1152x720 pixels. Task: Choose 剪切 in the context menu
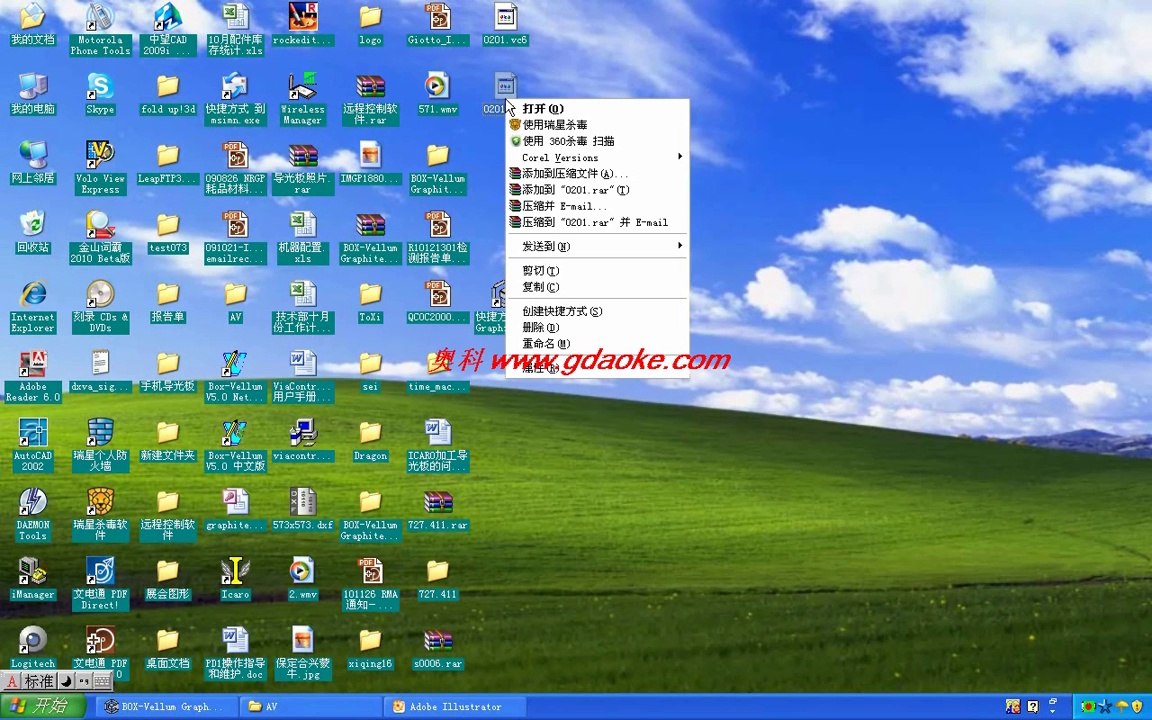(x=597, y=270)
